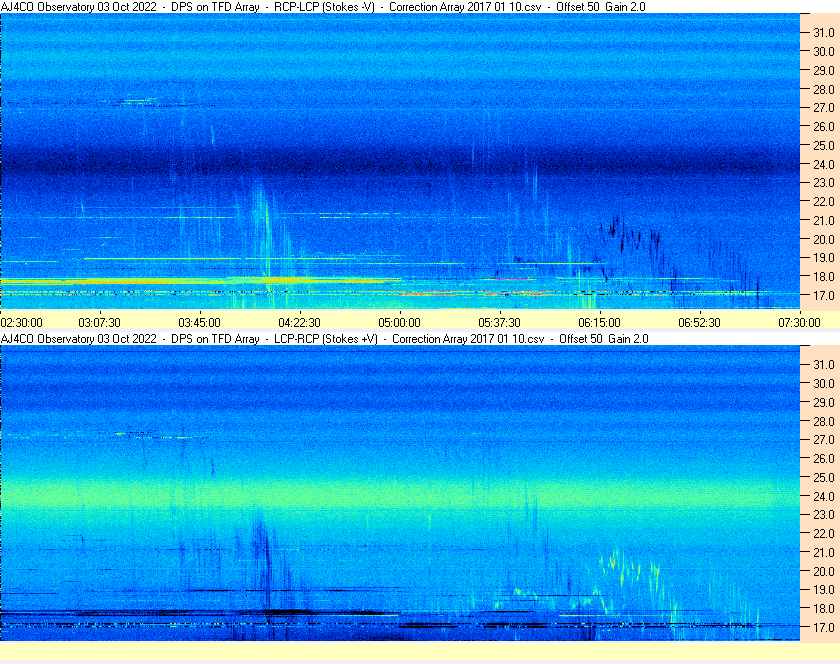Click the LCP-RCP (Stokes +V) title text
The image size is (840, 664).
[326, 339]
